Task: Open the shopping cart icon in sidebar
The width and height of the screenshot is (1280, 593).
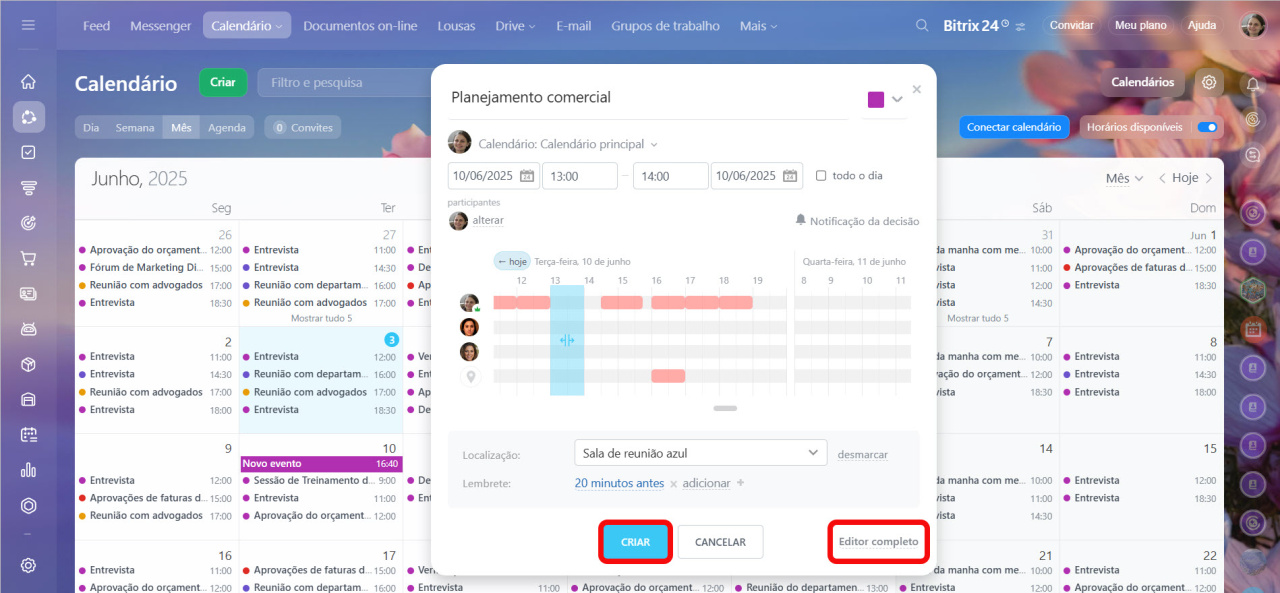Action: click(28, 258)
